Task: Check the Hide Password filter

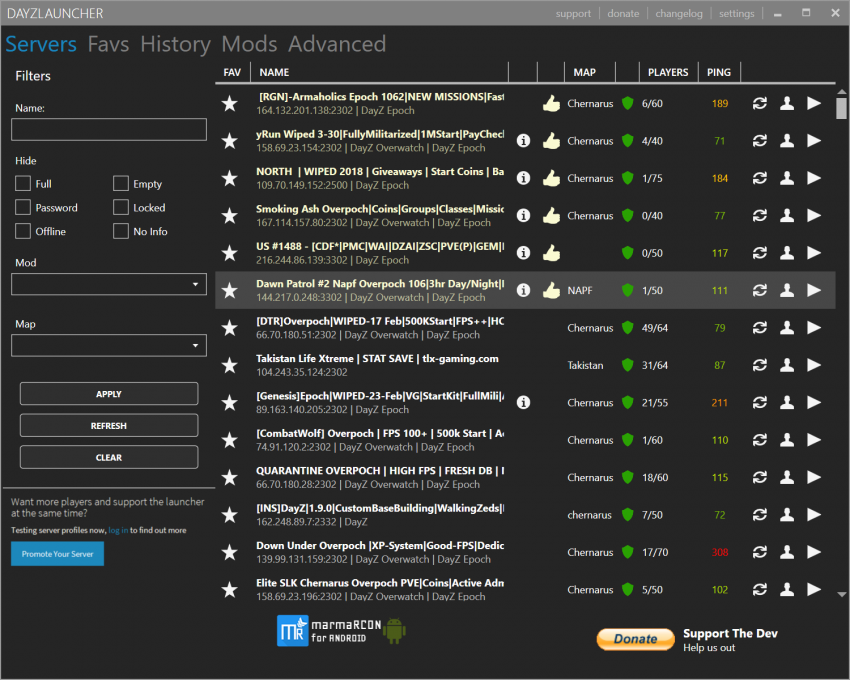Action: click(23, 207)
